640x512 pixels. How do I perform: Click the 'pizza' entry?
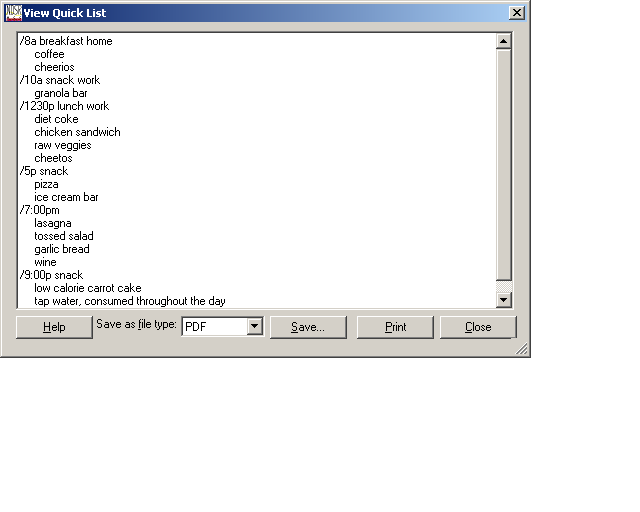pyautogui.click(x=47, y=185)
